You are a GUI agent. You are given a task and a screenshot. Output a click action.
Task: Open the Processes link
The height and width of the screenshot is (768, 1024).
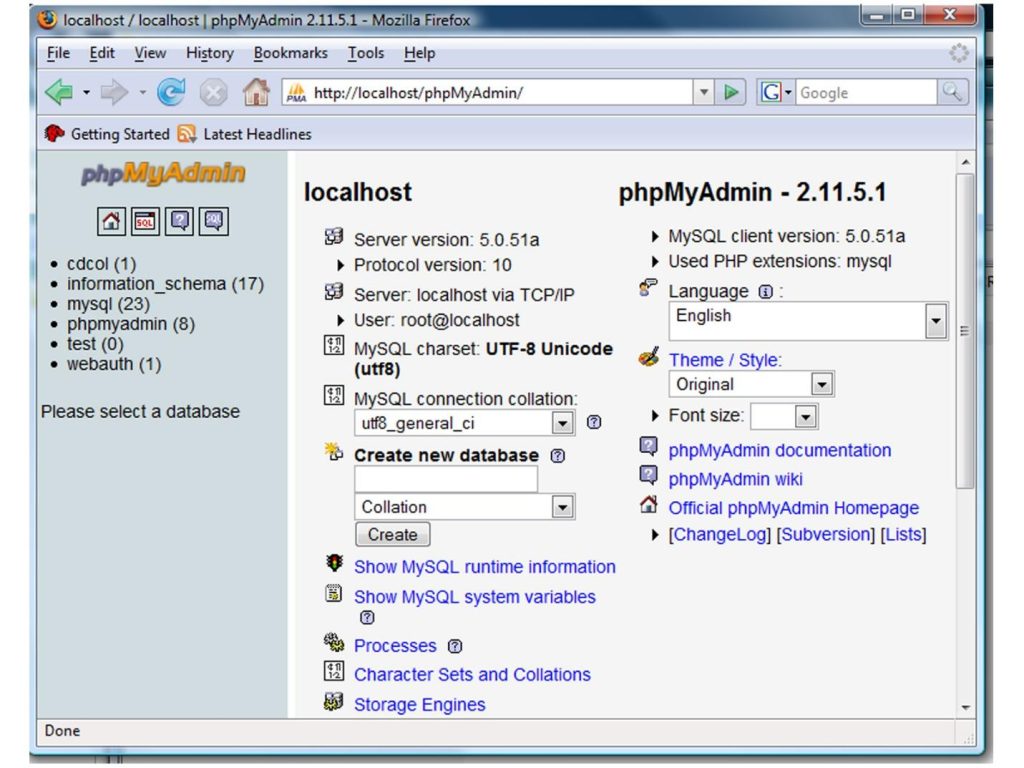395,646
